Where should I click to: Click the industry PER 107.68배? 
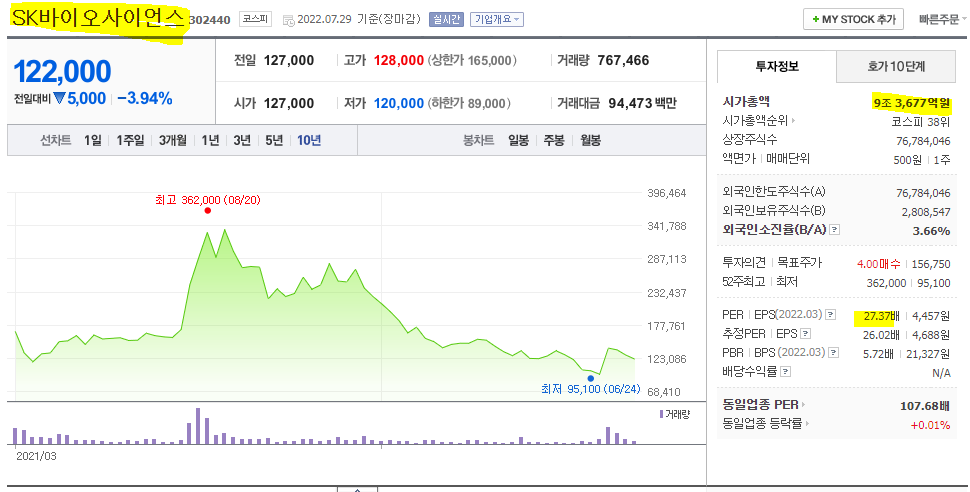pyautogui.click(x=925, y=406)
